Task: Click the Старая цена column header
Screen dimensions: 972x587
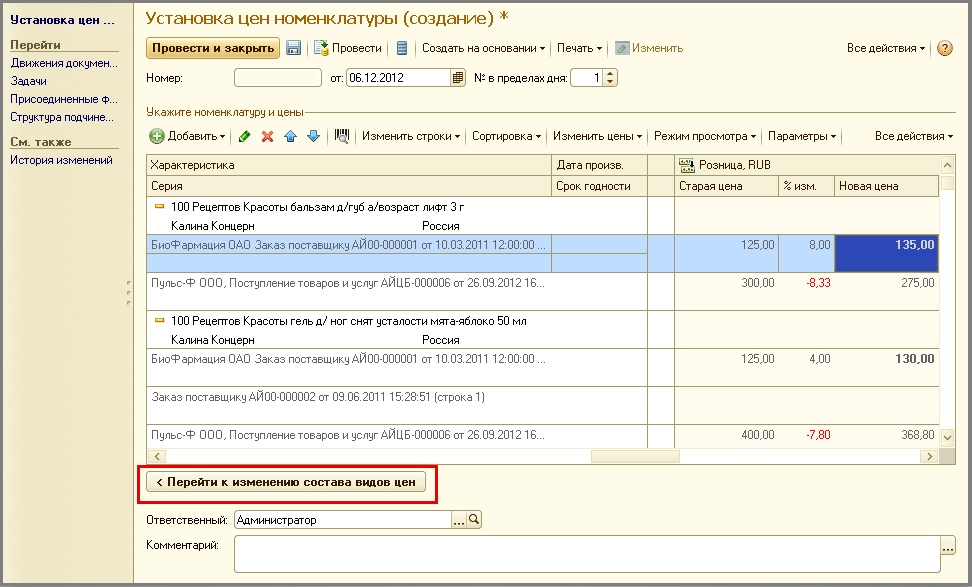Action: point(727,186)
